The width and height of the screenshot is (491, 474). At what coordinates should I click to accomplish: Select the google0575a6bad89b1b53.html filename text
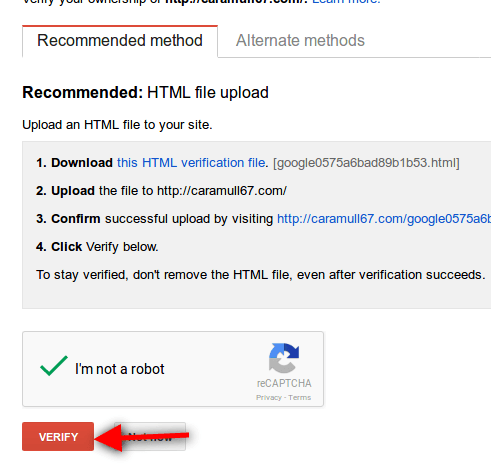pyautogui.click(x=366, y=163)
